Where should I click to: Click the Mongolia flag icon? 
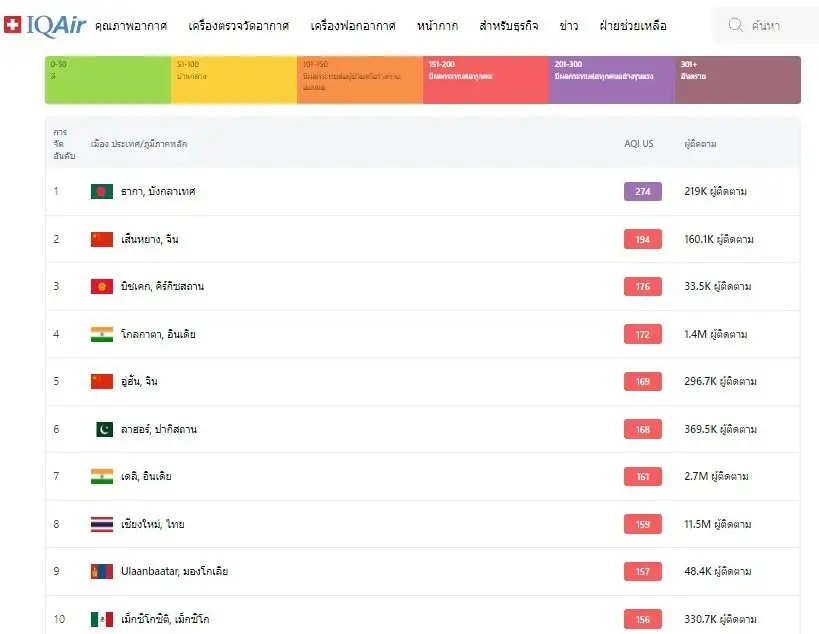[x=102, y=571]
